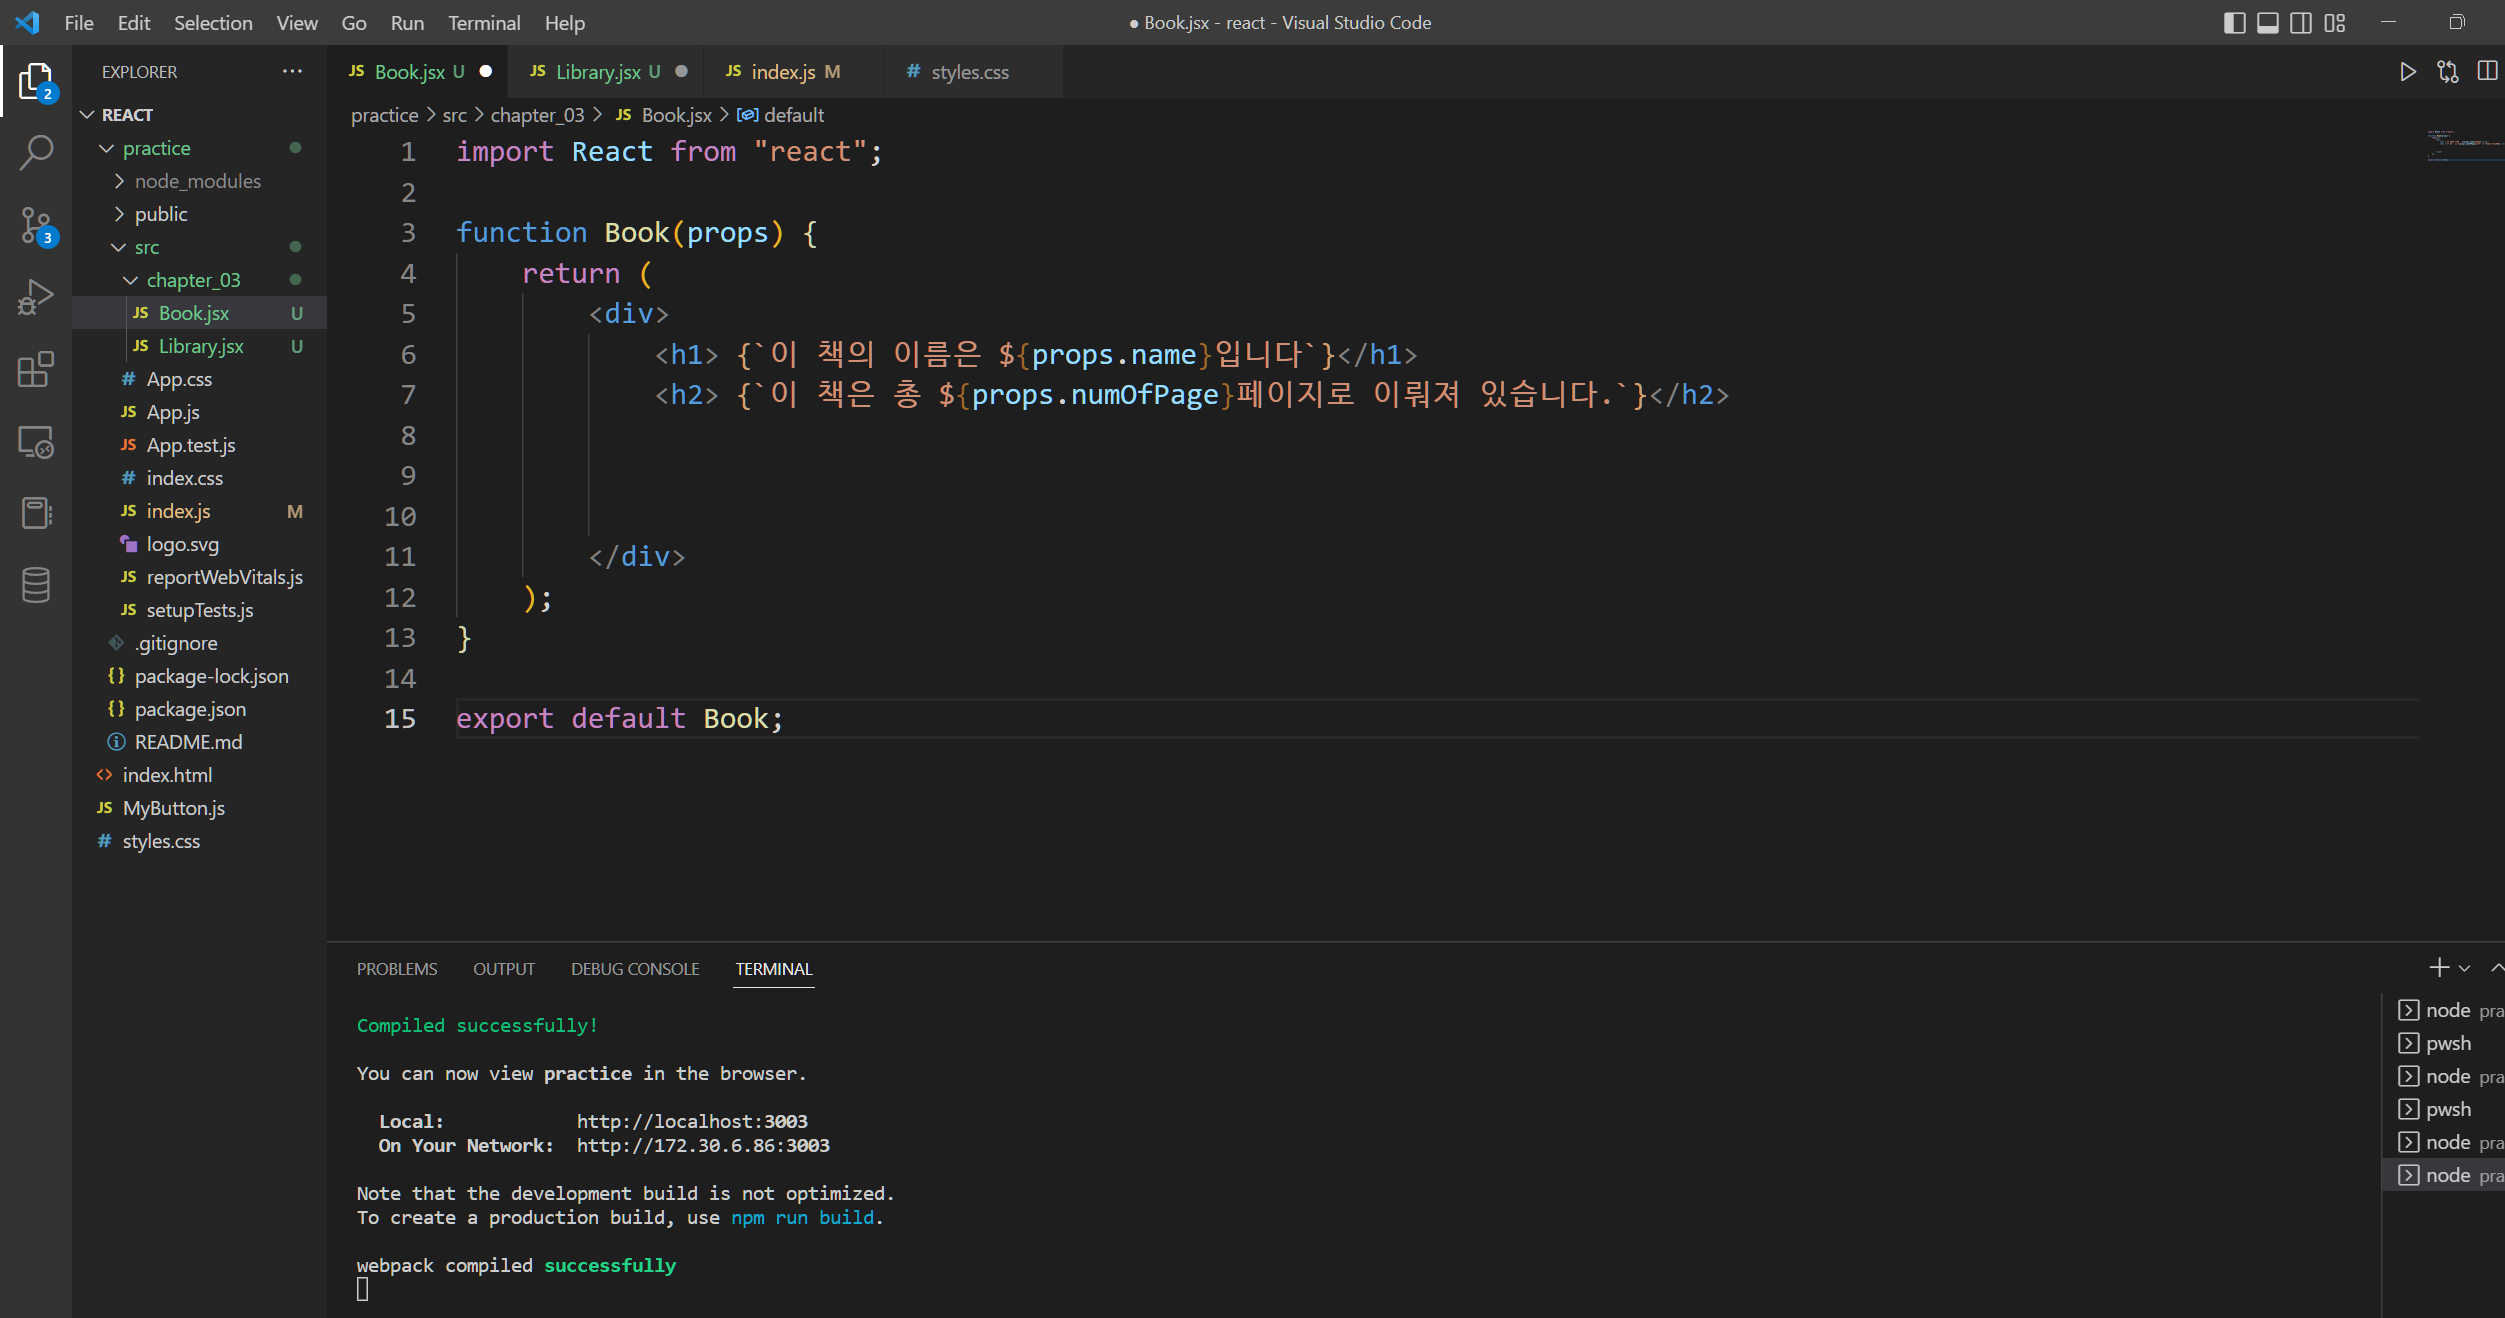Click the localhost:3003 link in terminal
The image size is (2505, 1318).
pyautogui.click(x=692, y=1122)
